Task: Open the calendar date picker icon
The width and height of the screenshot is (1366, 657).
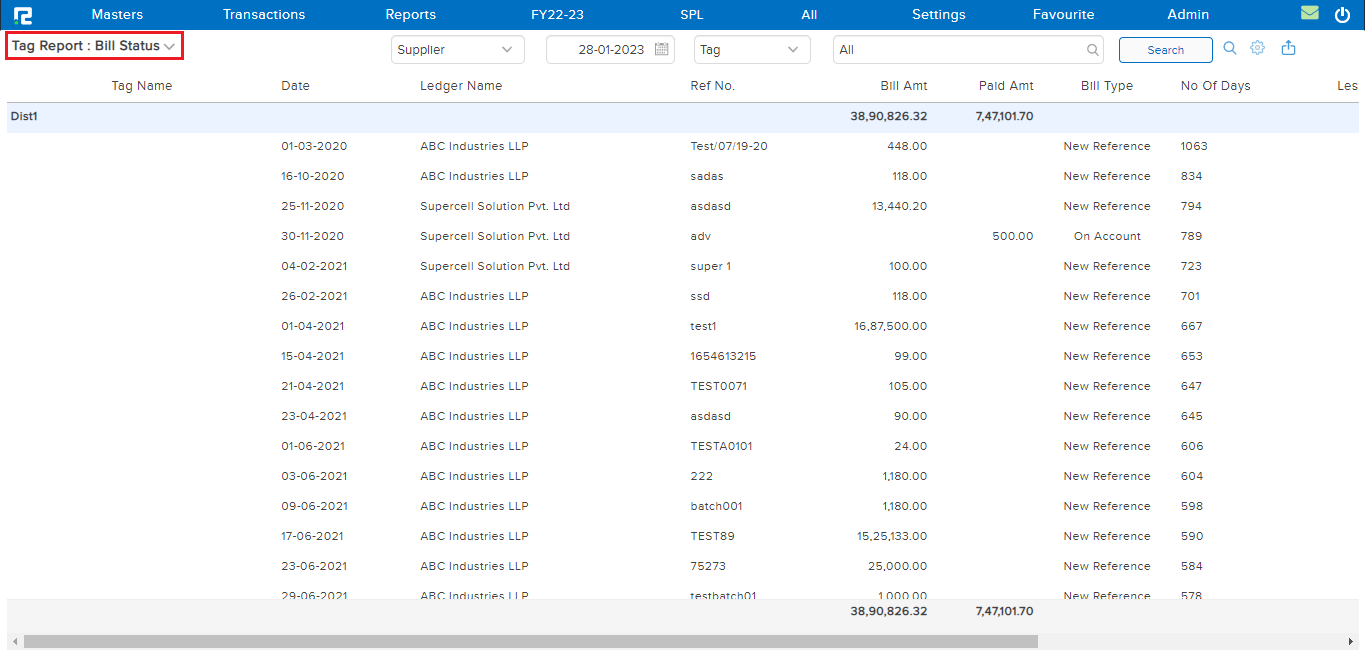Action: pyautogui.click(x=661, y=50)
